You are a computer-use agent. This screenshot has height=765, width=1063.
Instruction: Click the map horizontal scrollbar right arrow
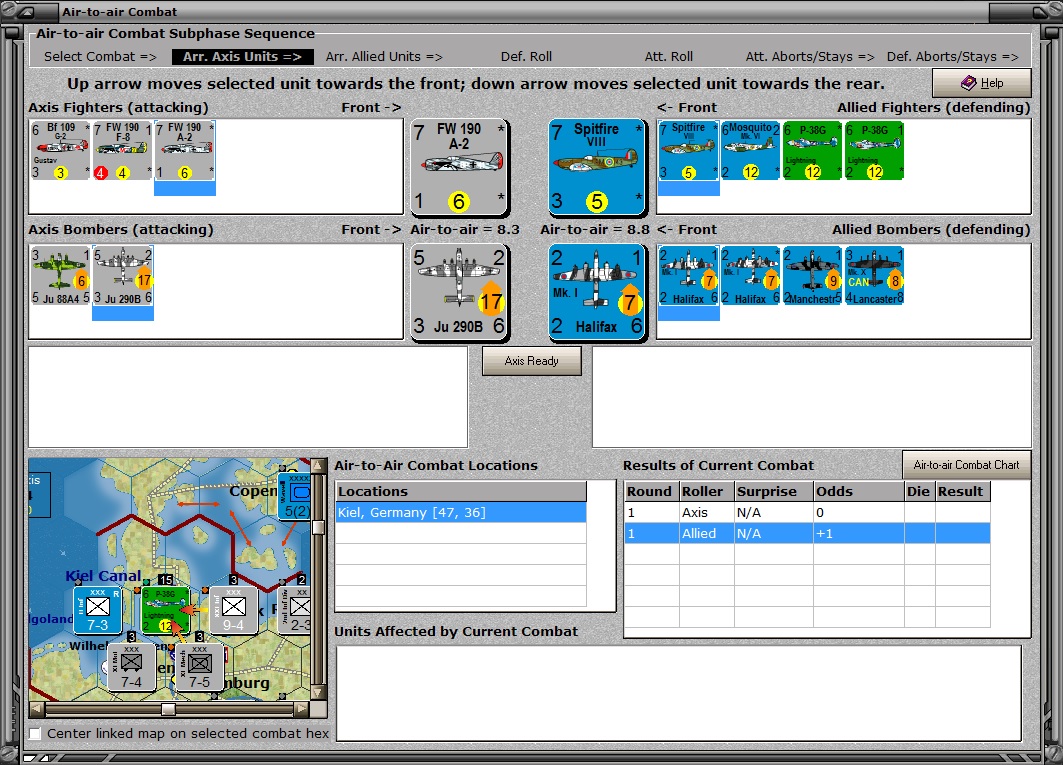click(x=301, y=709)
